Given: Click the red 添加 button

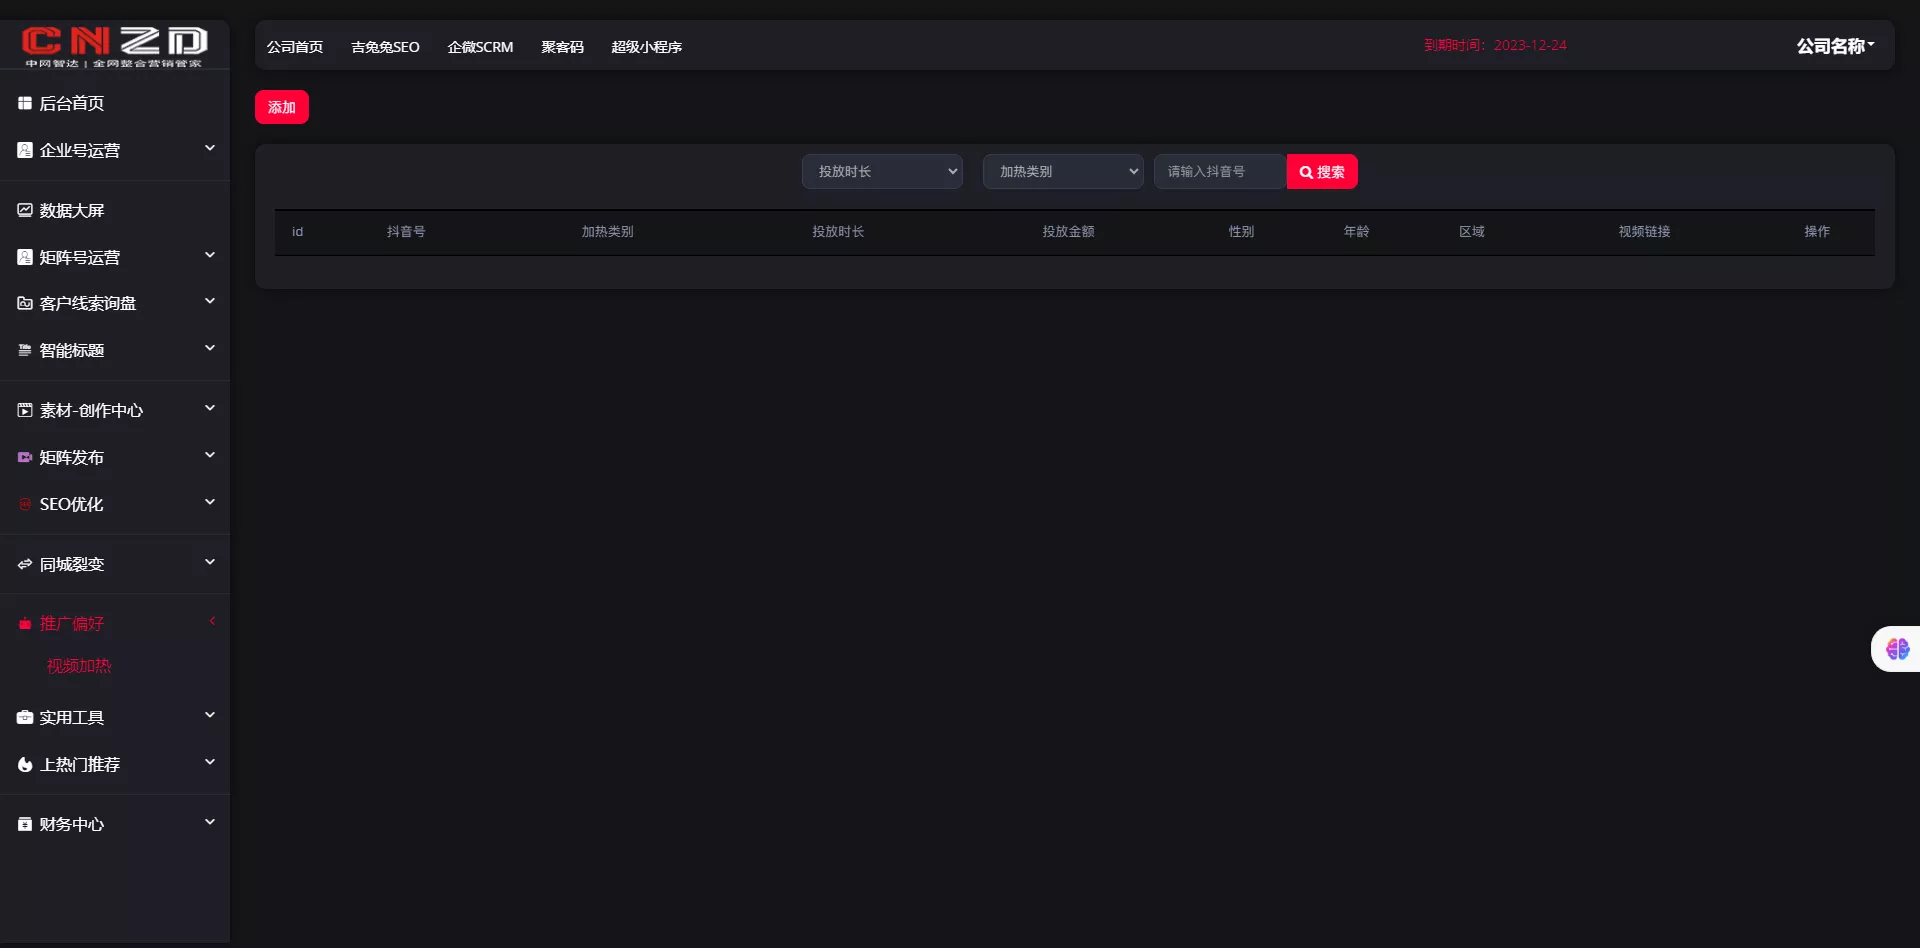Looking at the screenshot, I should (282, 107).
